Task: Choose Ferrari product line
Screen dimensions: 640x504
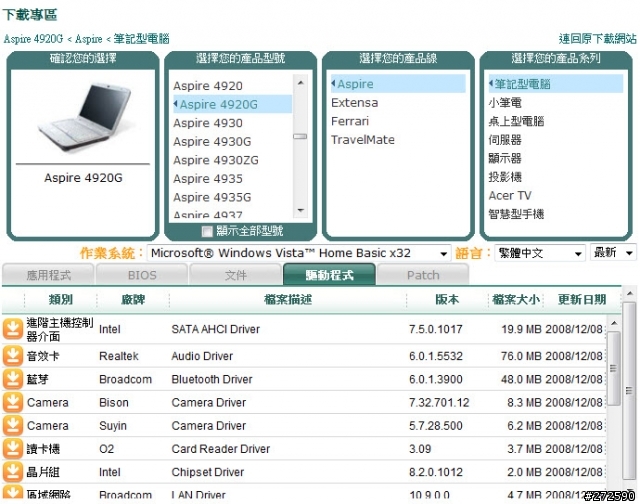Action: point(350,121)
